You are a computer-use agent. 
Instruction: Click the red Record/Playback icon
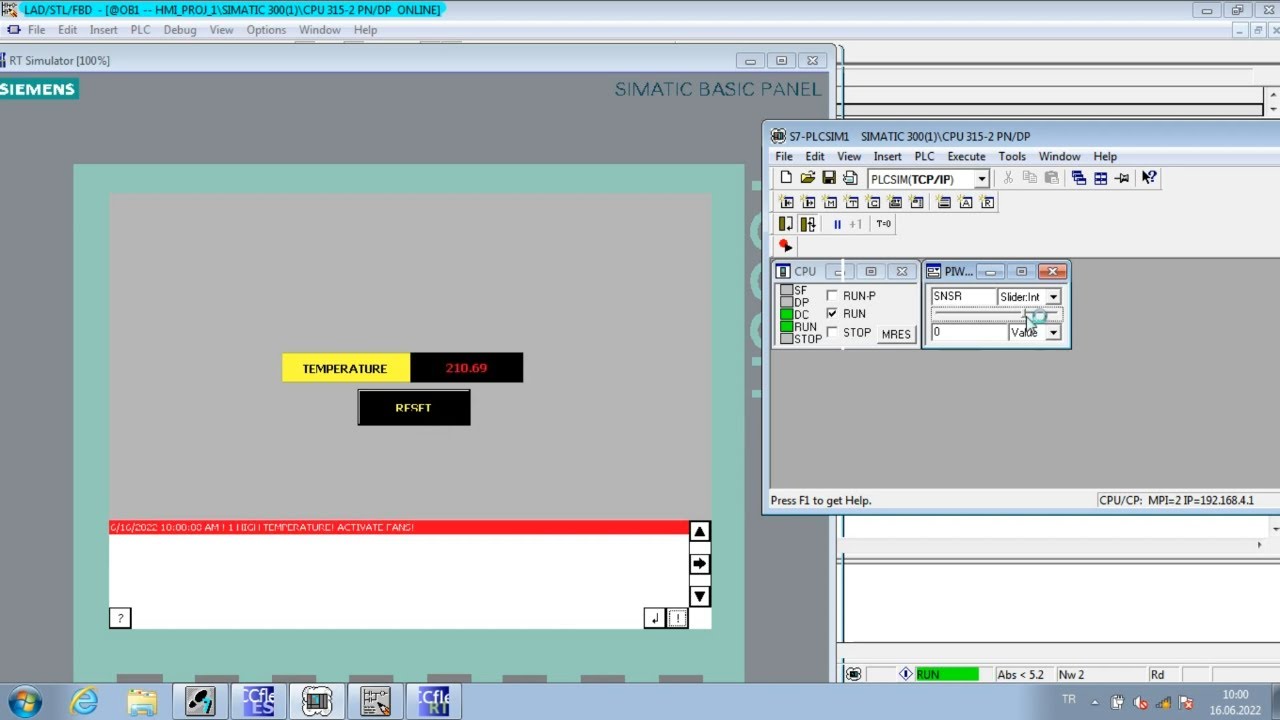point(786,246)
